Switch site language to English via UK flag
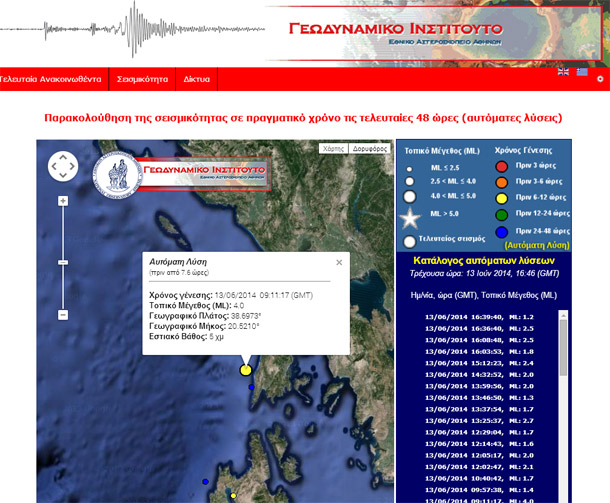 (x=563, y=71)
